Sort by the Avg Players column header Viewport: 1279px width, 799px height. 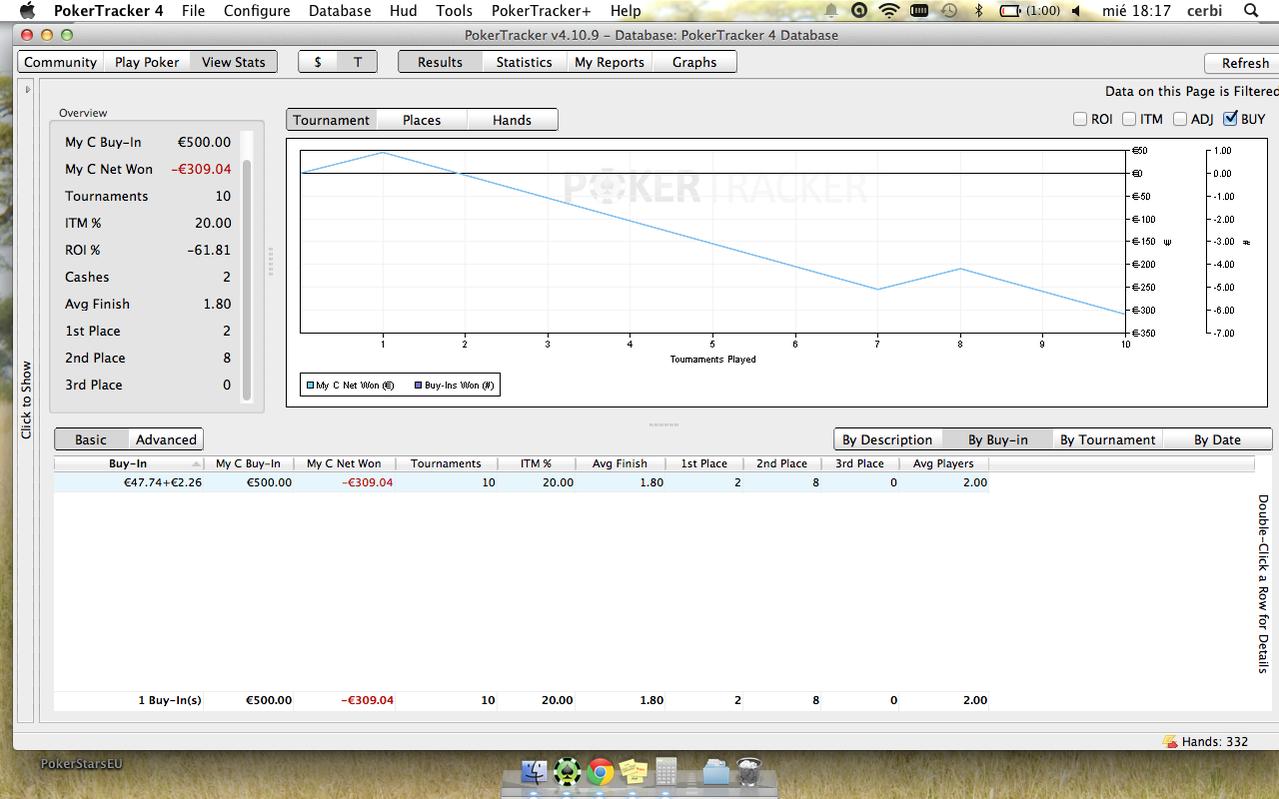pyautogui.click(x=943, y=464)
